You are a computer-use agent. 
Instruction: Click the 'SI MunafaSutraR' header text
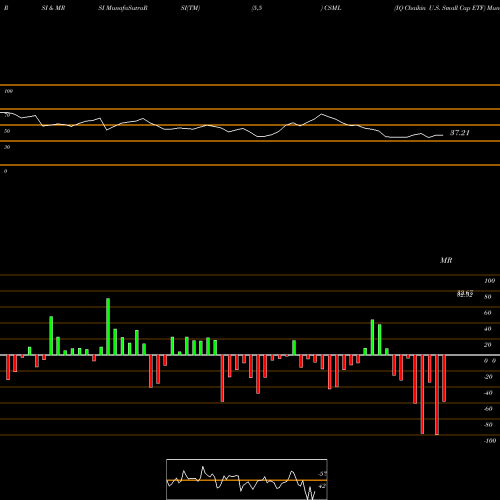point(123,8)
